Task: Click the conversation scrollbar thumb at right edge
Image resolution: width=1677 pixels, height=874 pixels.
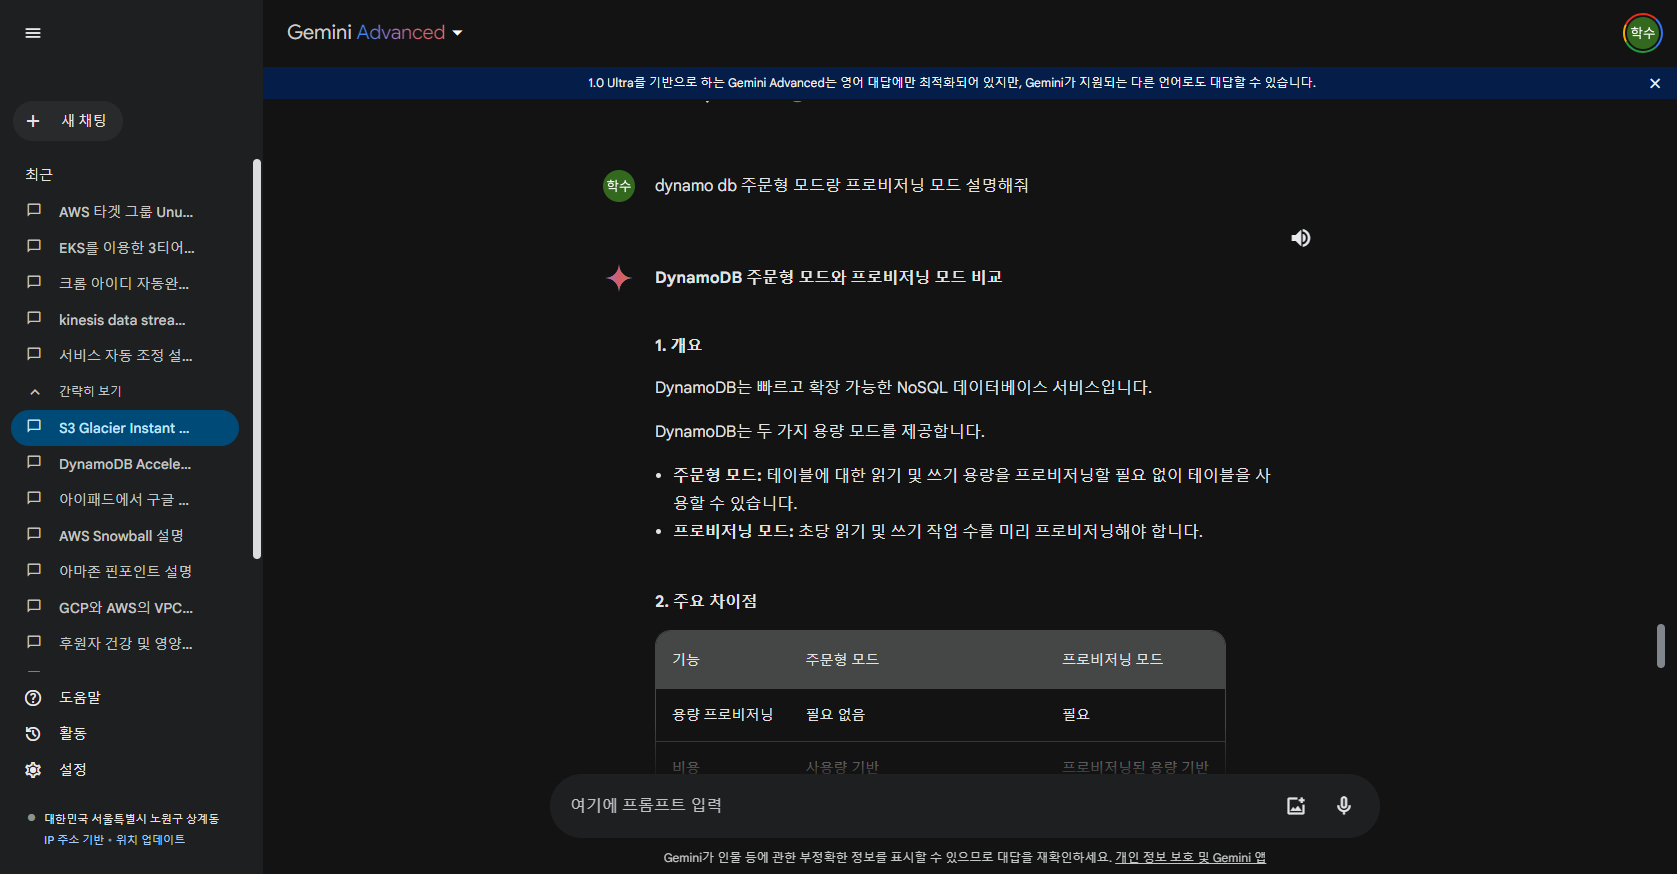Action: click(x=1660, y=646)
